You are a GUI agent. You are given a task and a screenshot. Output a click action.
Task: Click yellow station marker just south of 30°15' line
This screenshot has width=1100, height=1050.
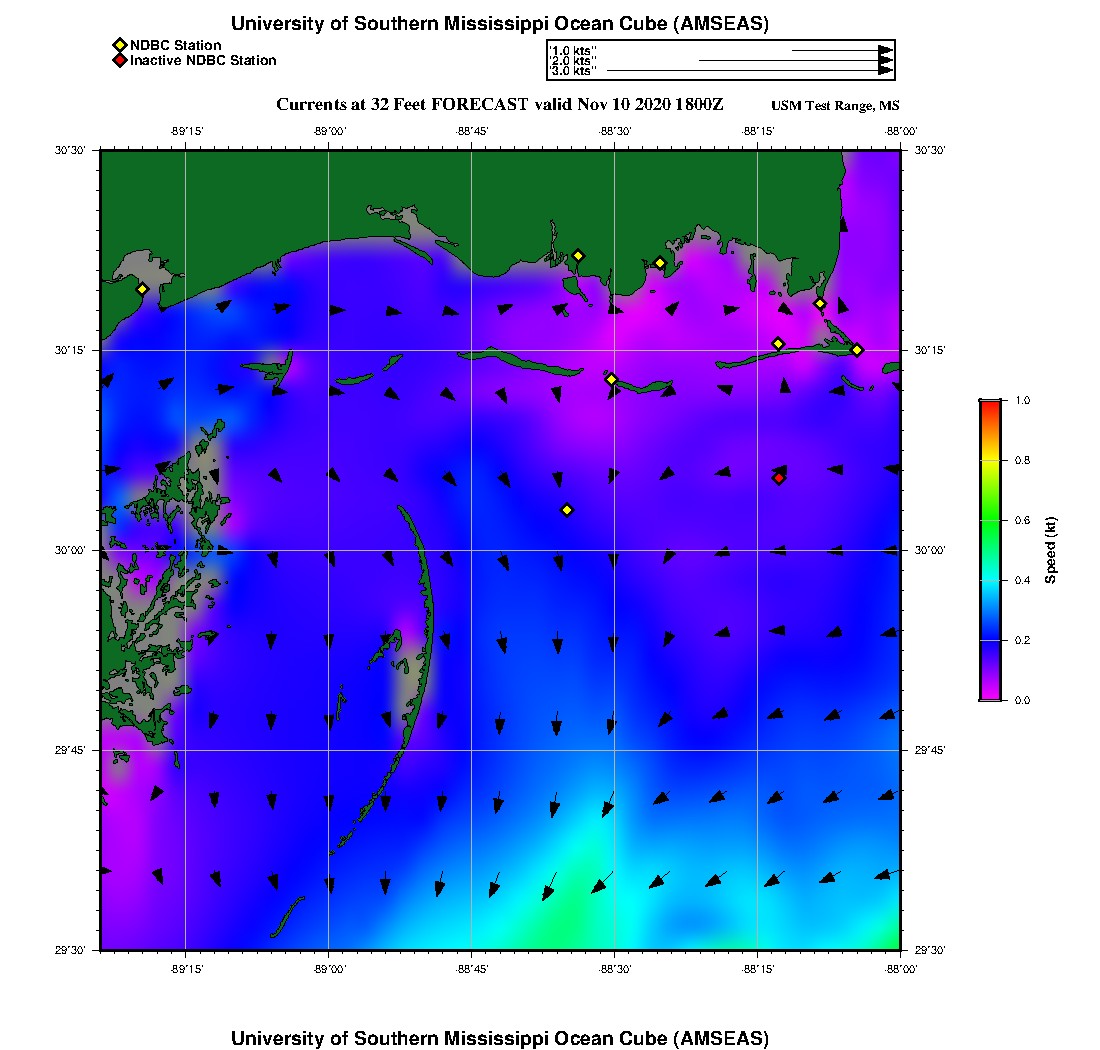coord(612,379)
